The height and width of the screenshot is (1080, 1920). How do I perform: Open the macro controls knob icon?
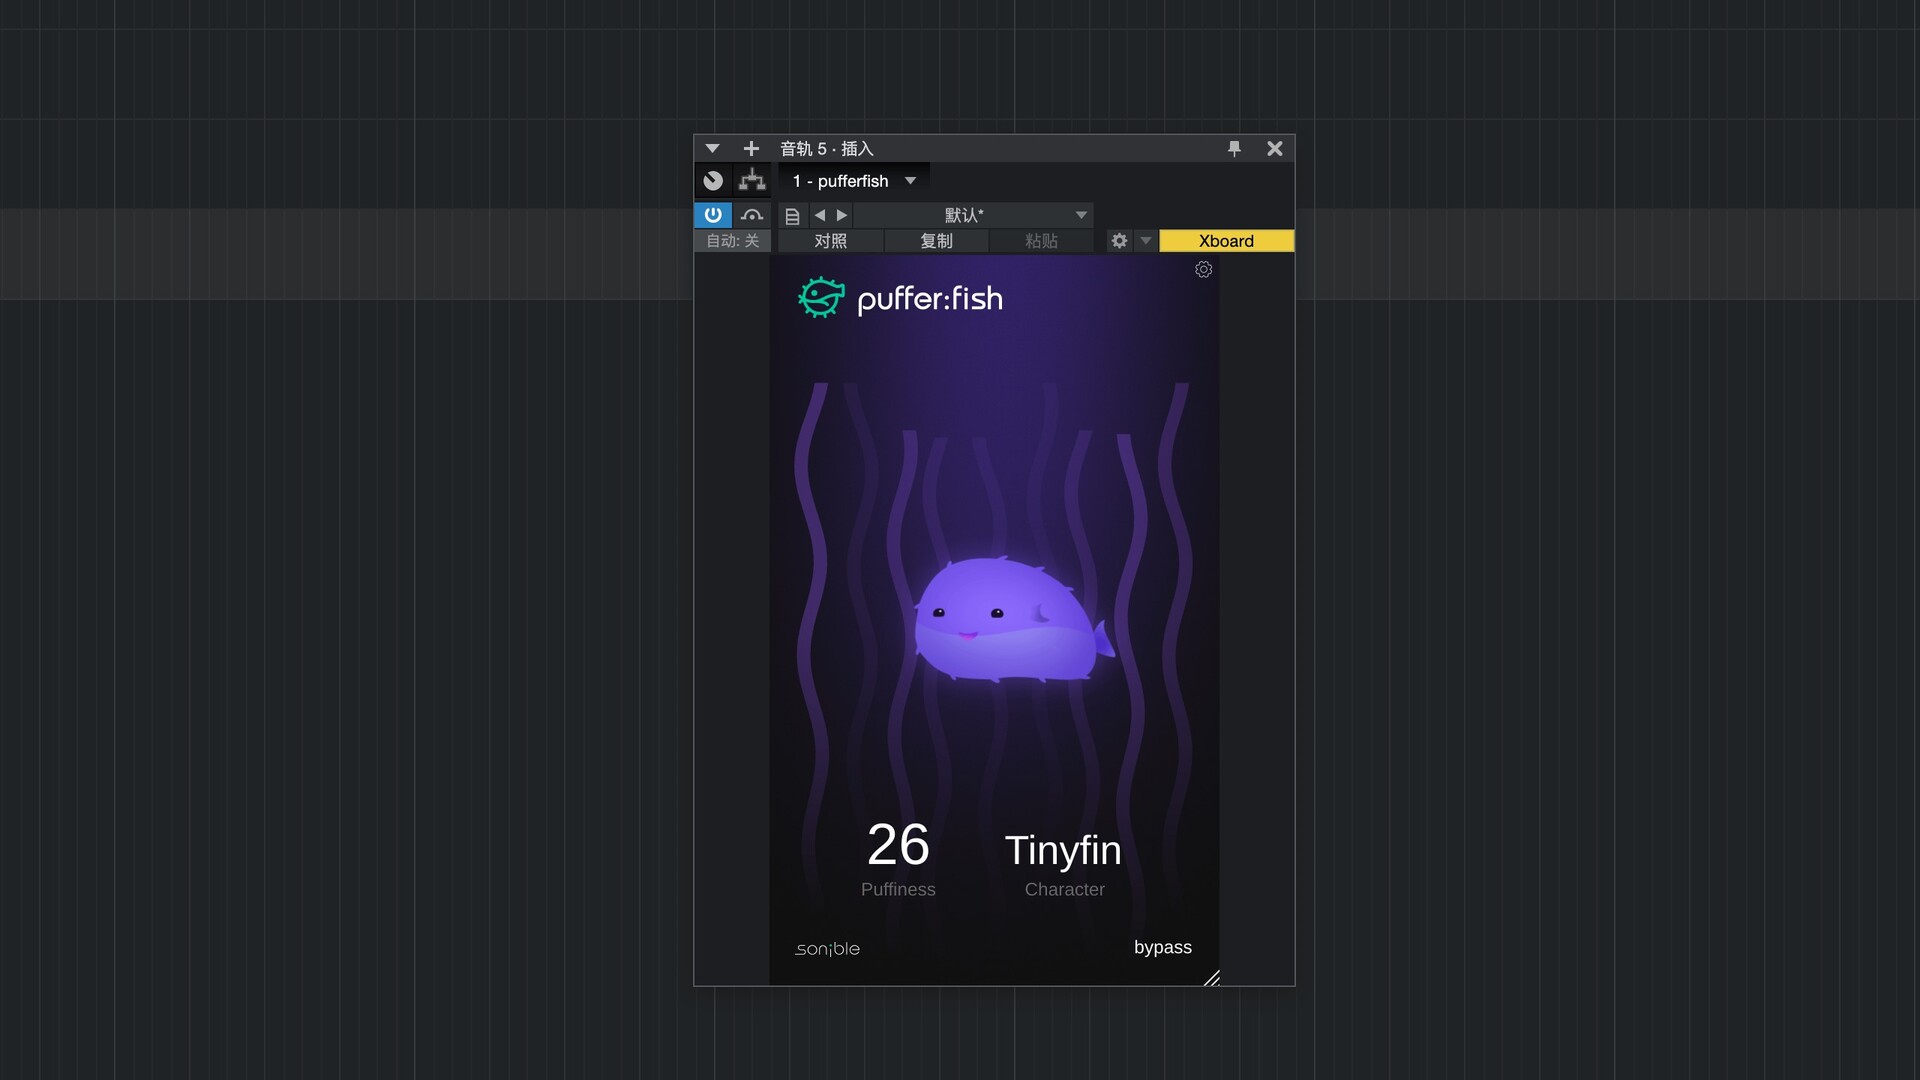(713, 181)
